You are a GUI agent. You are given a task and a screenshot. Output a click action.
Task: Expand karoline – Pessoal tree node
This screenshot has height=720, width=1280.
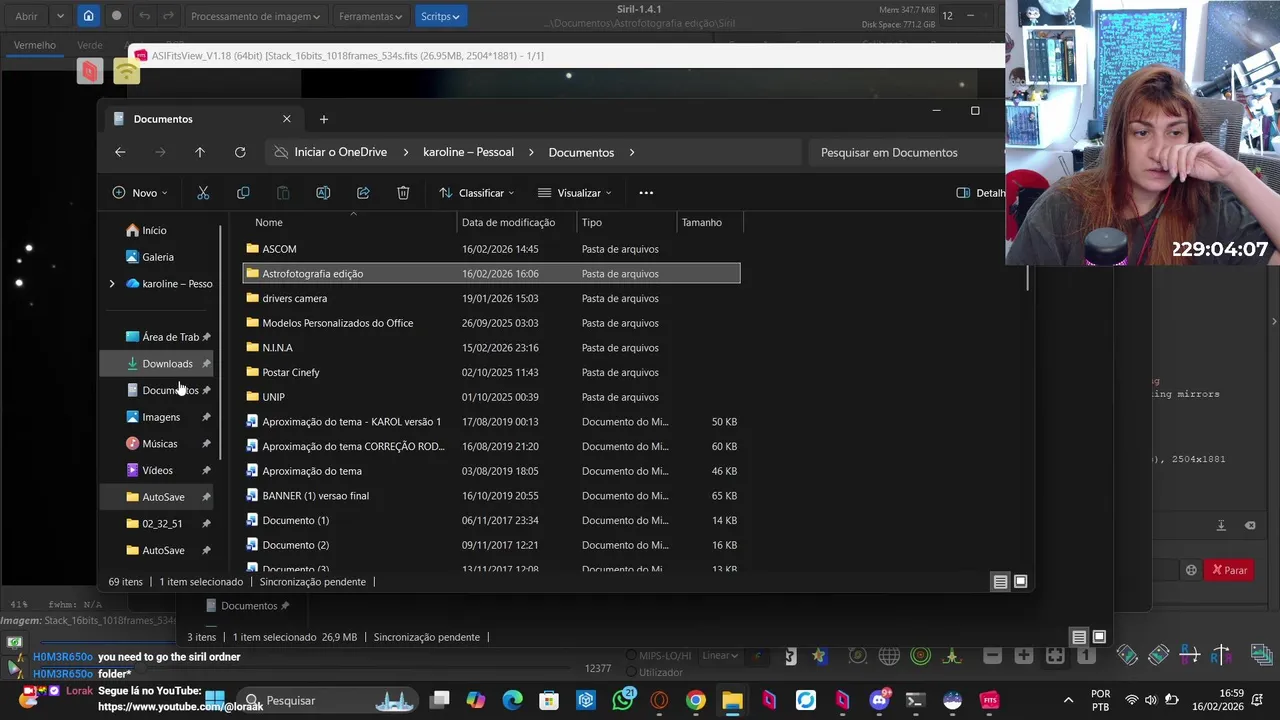click(112, 284)
